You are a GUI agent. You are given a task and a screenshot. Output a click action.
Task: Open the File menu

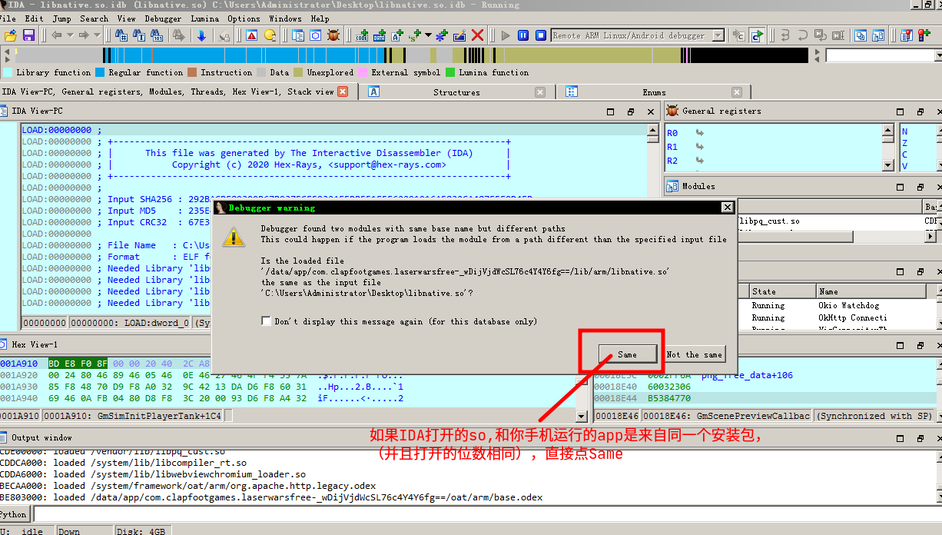click(8, 19)
